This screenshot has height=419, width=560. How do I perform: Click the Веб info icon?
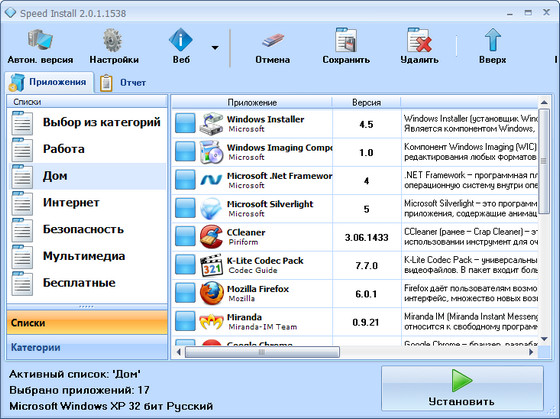(181, 39)
